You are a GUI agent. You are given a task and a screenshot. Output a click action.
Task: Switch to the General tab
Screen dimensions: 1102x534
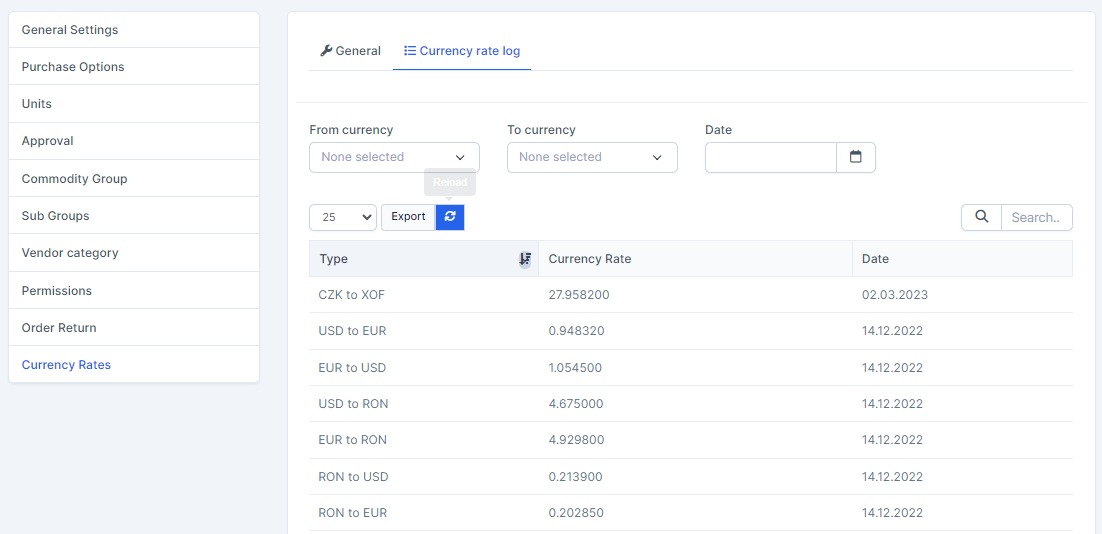click(350, 51)
